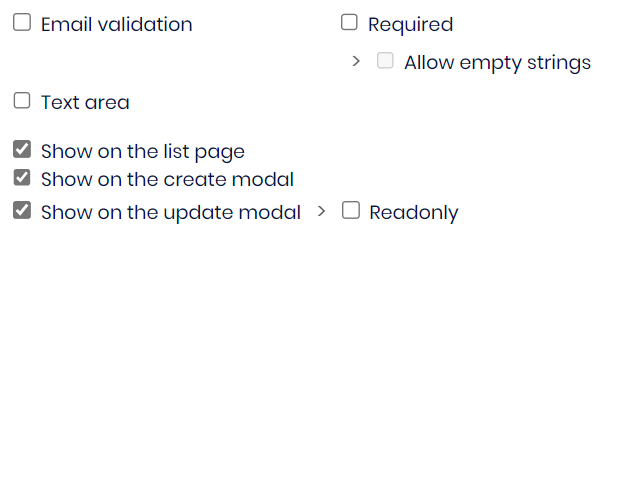The height and width of the screenshot is (493, 631).
Task: Click the 'Allow empty strings' label text
Action: click(497, 63)
